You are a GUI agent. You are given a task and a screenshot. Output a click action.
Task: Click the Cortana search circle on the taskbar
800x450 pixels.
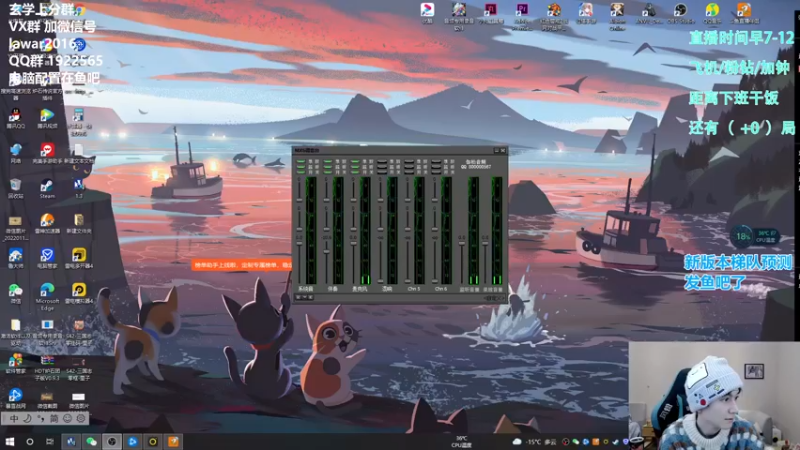tap(30, 441)
